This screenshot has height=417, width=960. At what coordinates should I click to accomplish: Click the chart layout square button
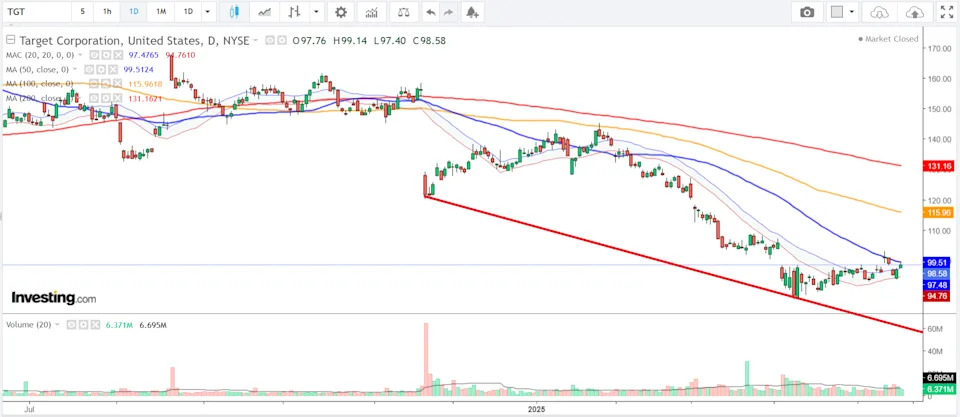(836, 12)
